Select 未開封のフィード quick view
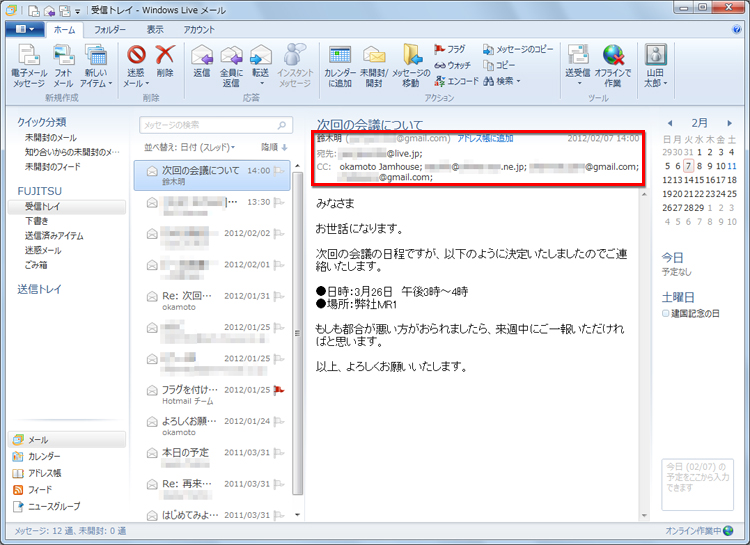Screen dimensions: 750x545 coord(53,167)
